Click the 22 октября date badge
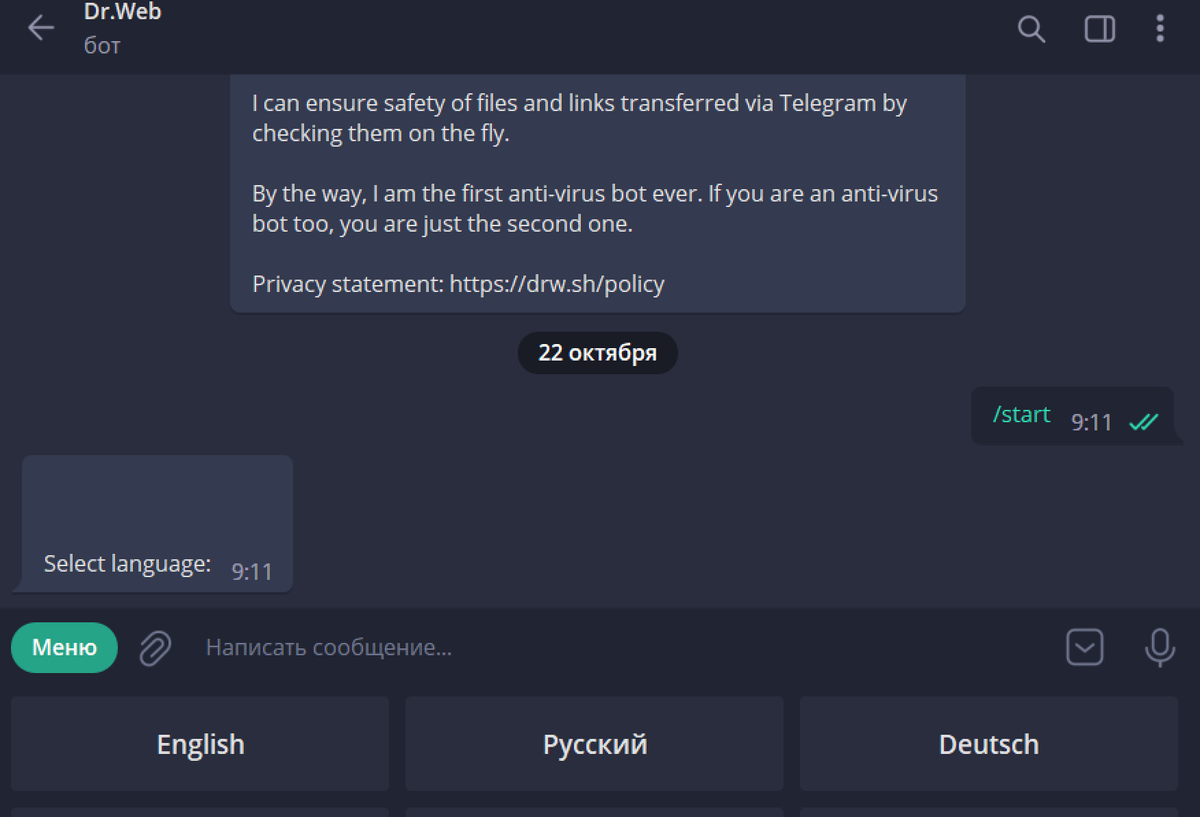This screenshot has height=817, width=1200. [597, 352]
